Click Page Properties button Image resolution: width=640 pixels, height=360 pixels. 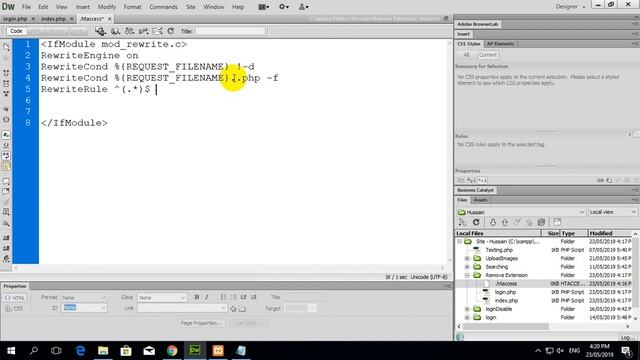tap(201, 323)
